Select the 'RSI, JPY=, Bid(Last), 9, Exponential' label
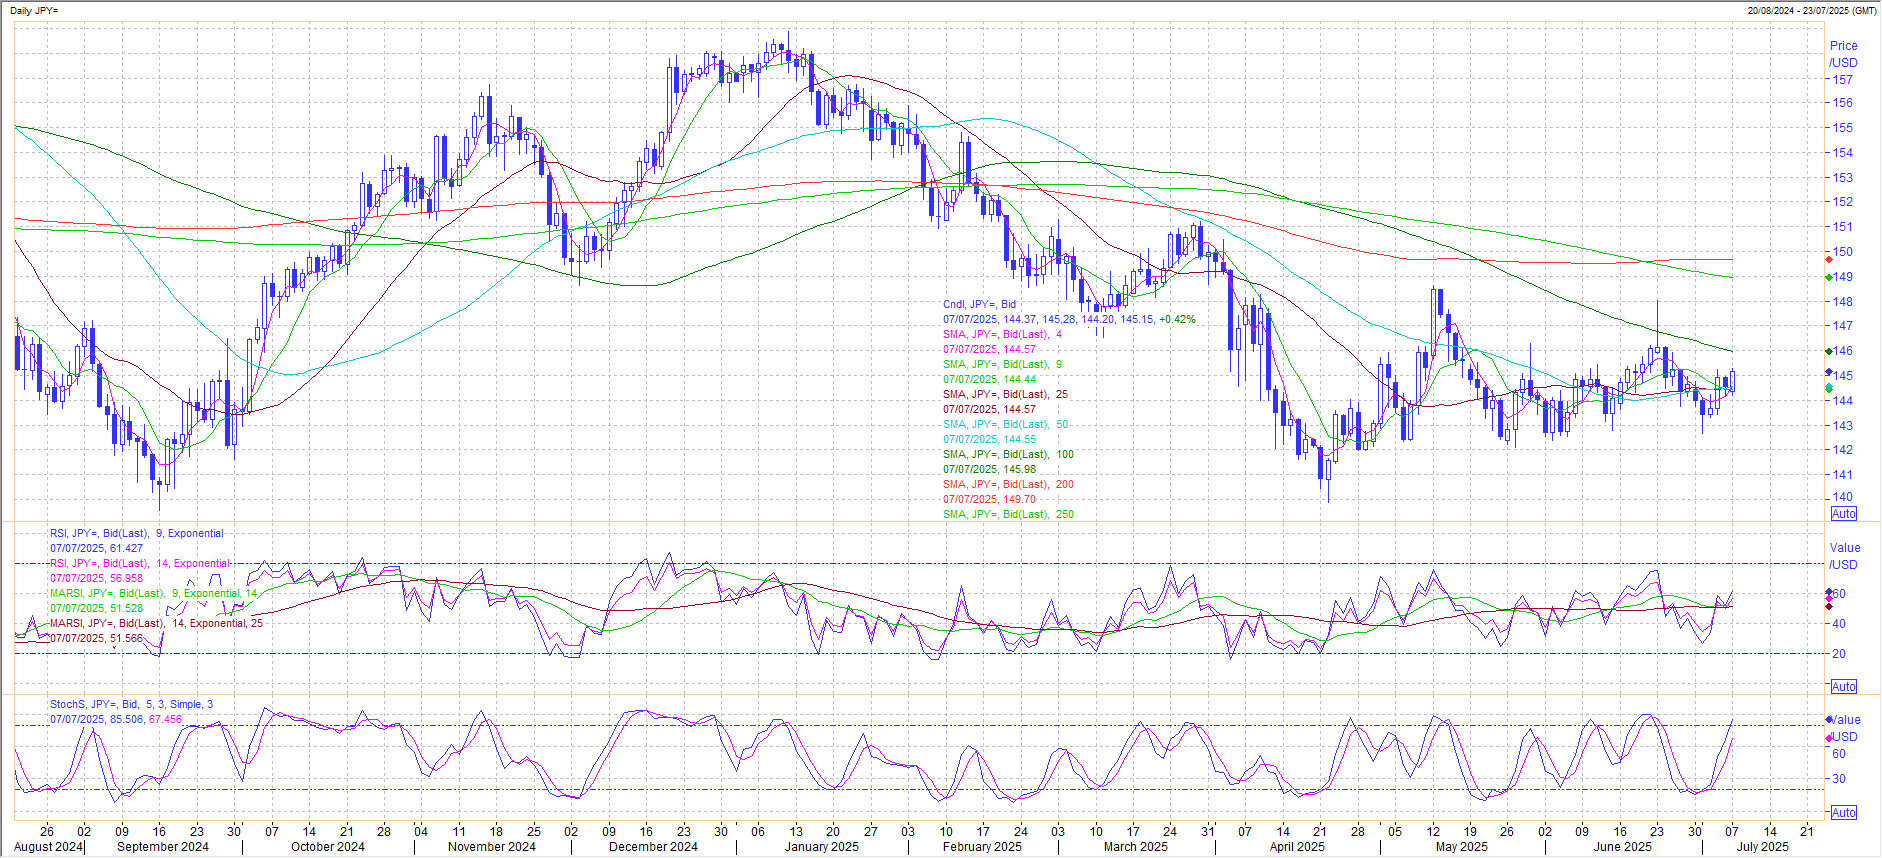 (137, 533)
